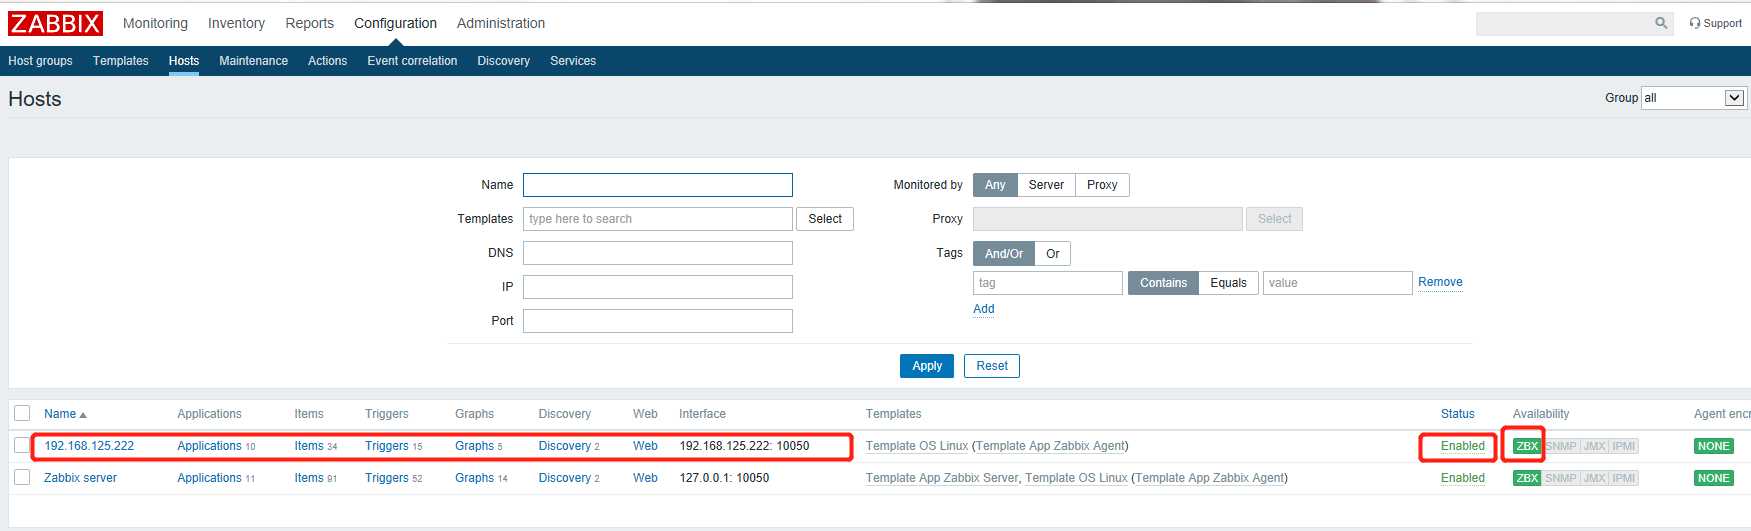Focus the tag name field

click(1048, 283)
